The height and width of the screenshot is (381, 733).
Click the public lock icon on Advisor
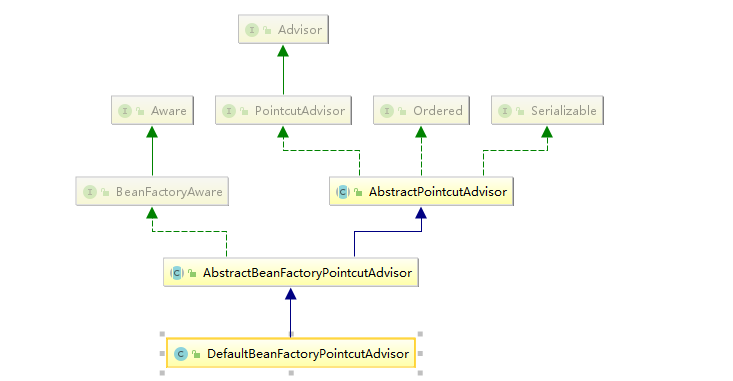[267, 30]
